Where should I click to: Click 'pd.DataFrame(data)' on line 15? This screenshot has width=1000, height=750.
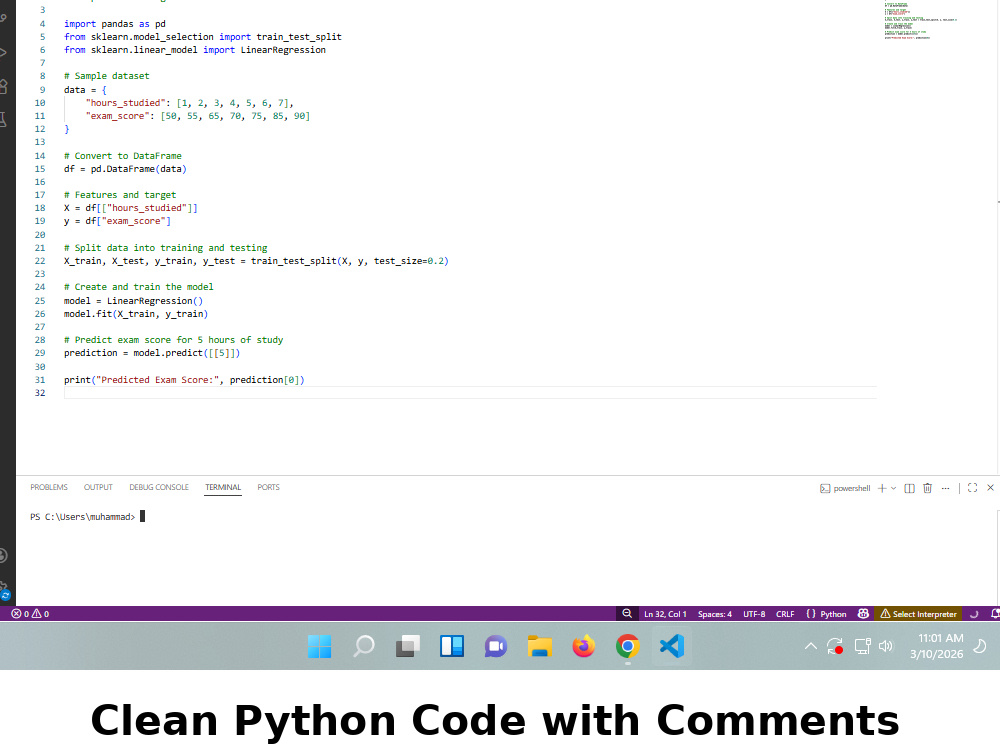point(138,169)
